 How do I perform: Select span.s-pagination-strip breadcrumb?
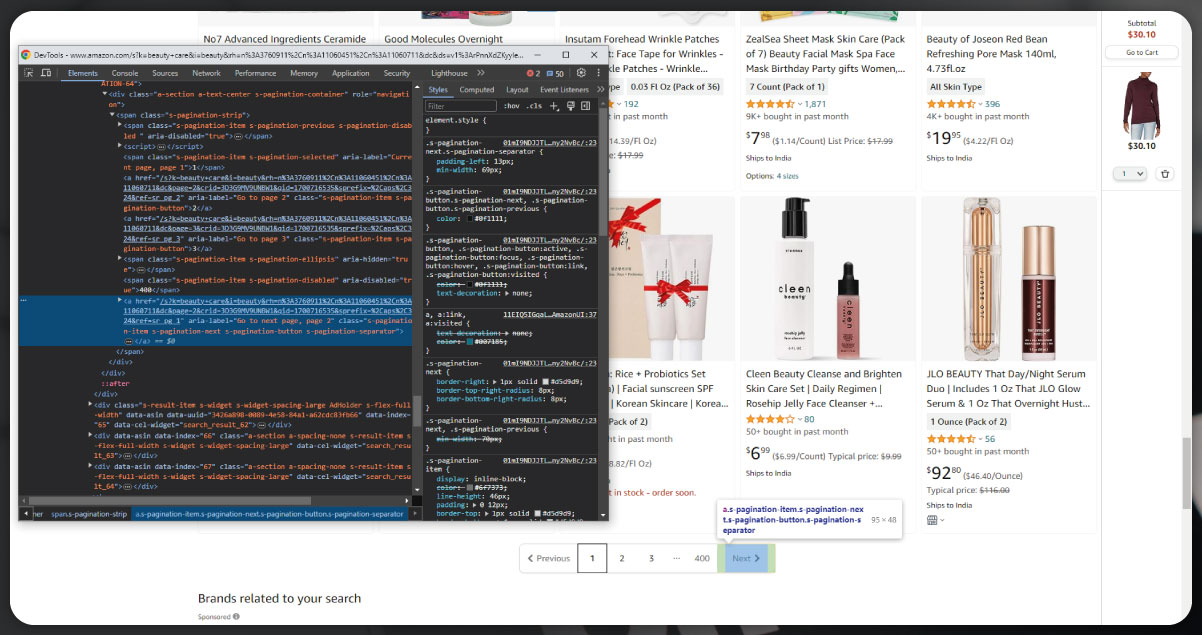click(90, 513)
